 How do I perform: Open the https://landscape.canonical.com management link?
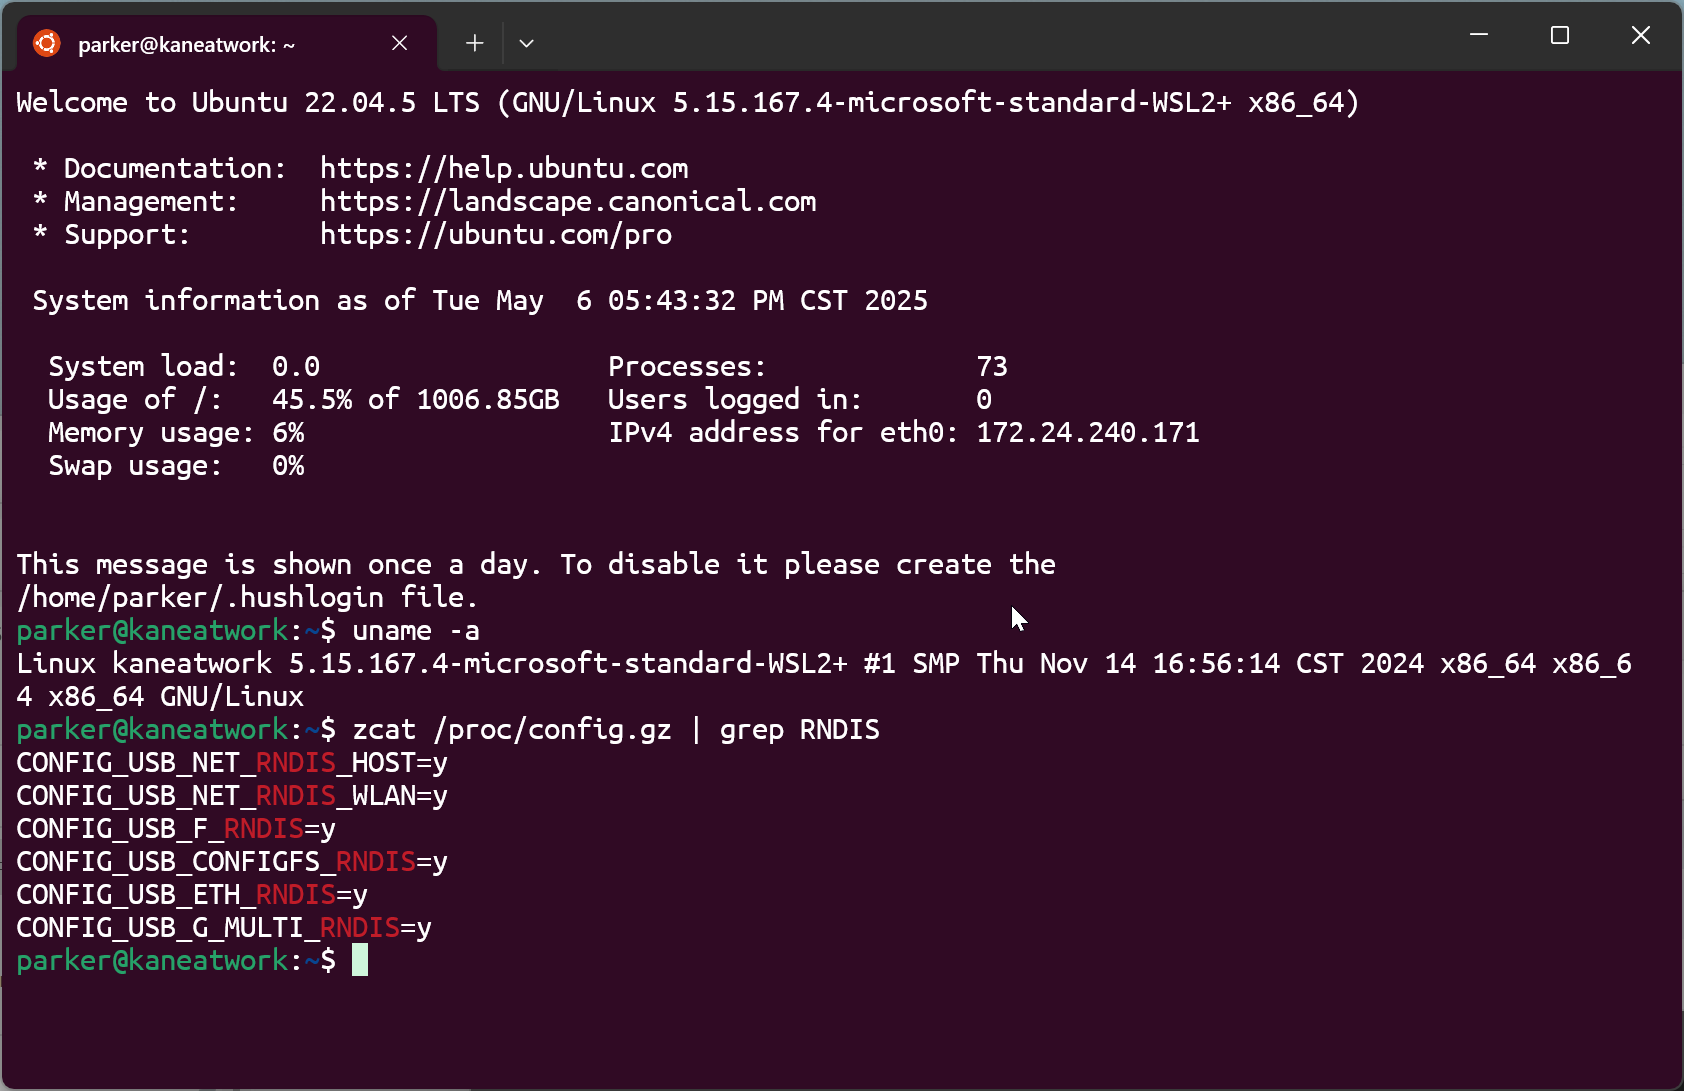point(568,201)
